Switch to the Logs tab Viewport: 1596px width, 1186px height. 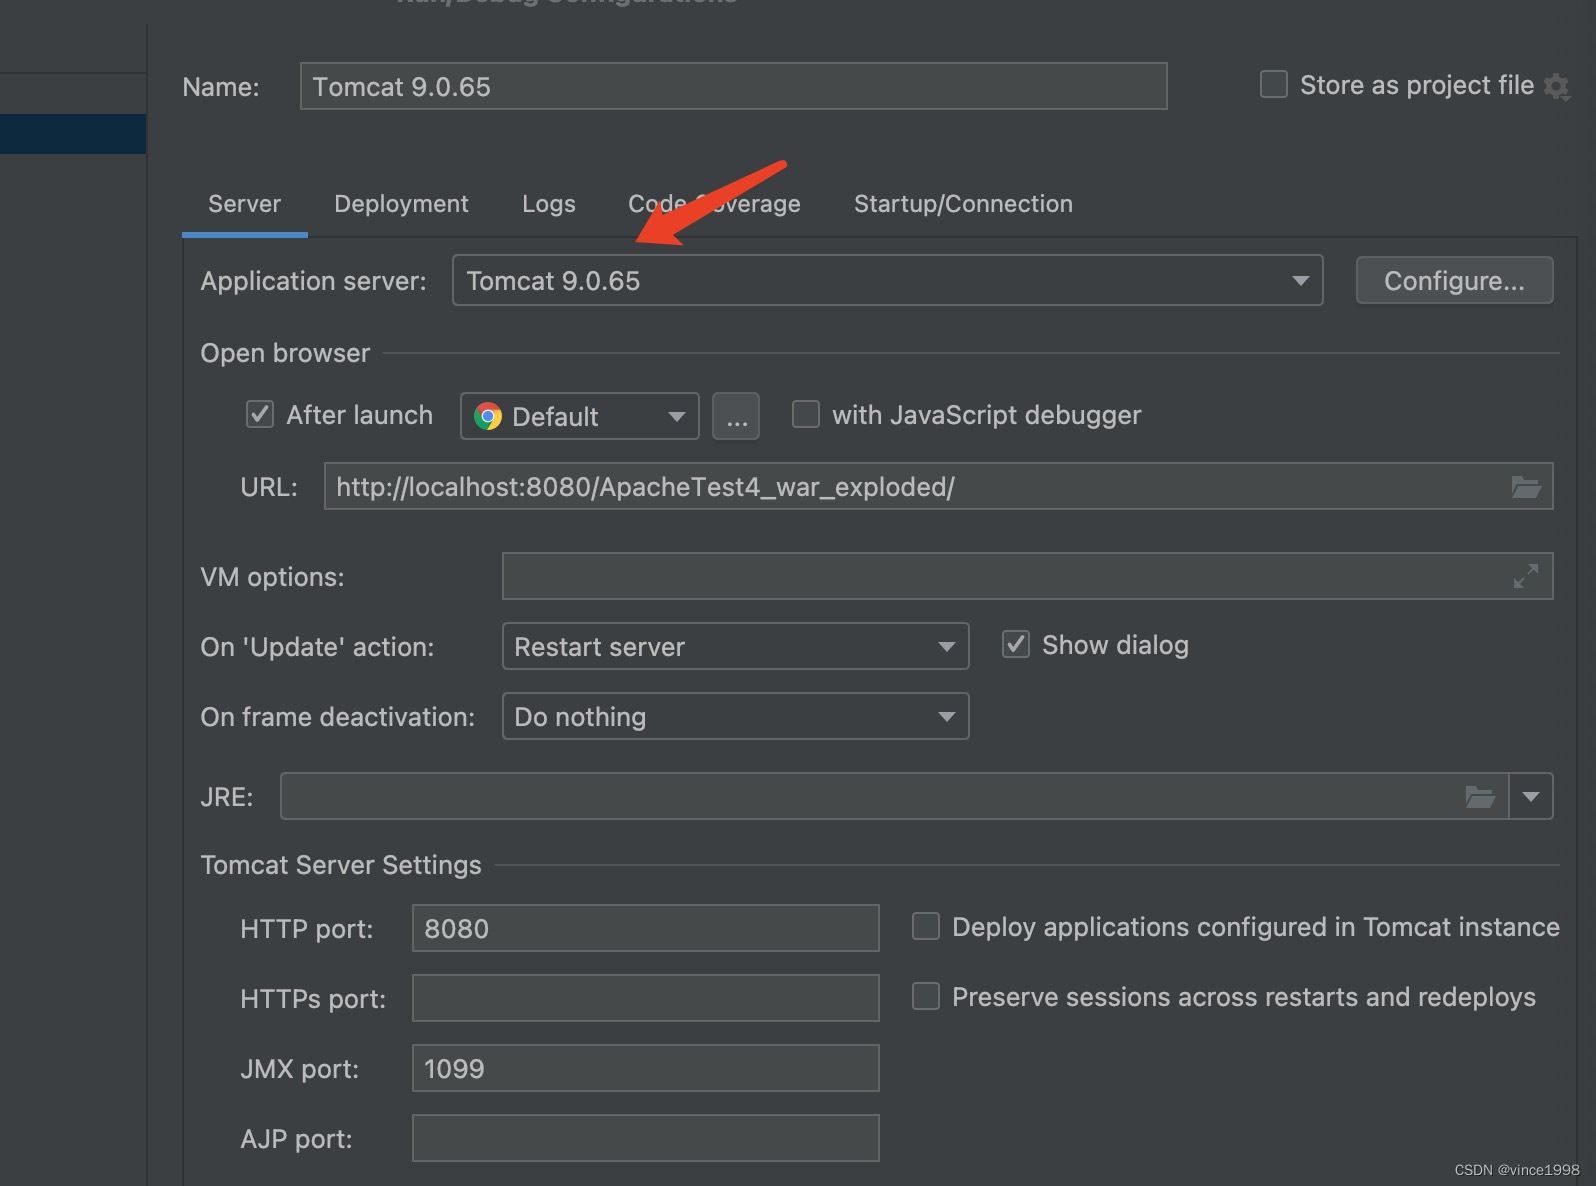[548, 204]
